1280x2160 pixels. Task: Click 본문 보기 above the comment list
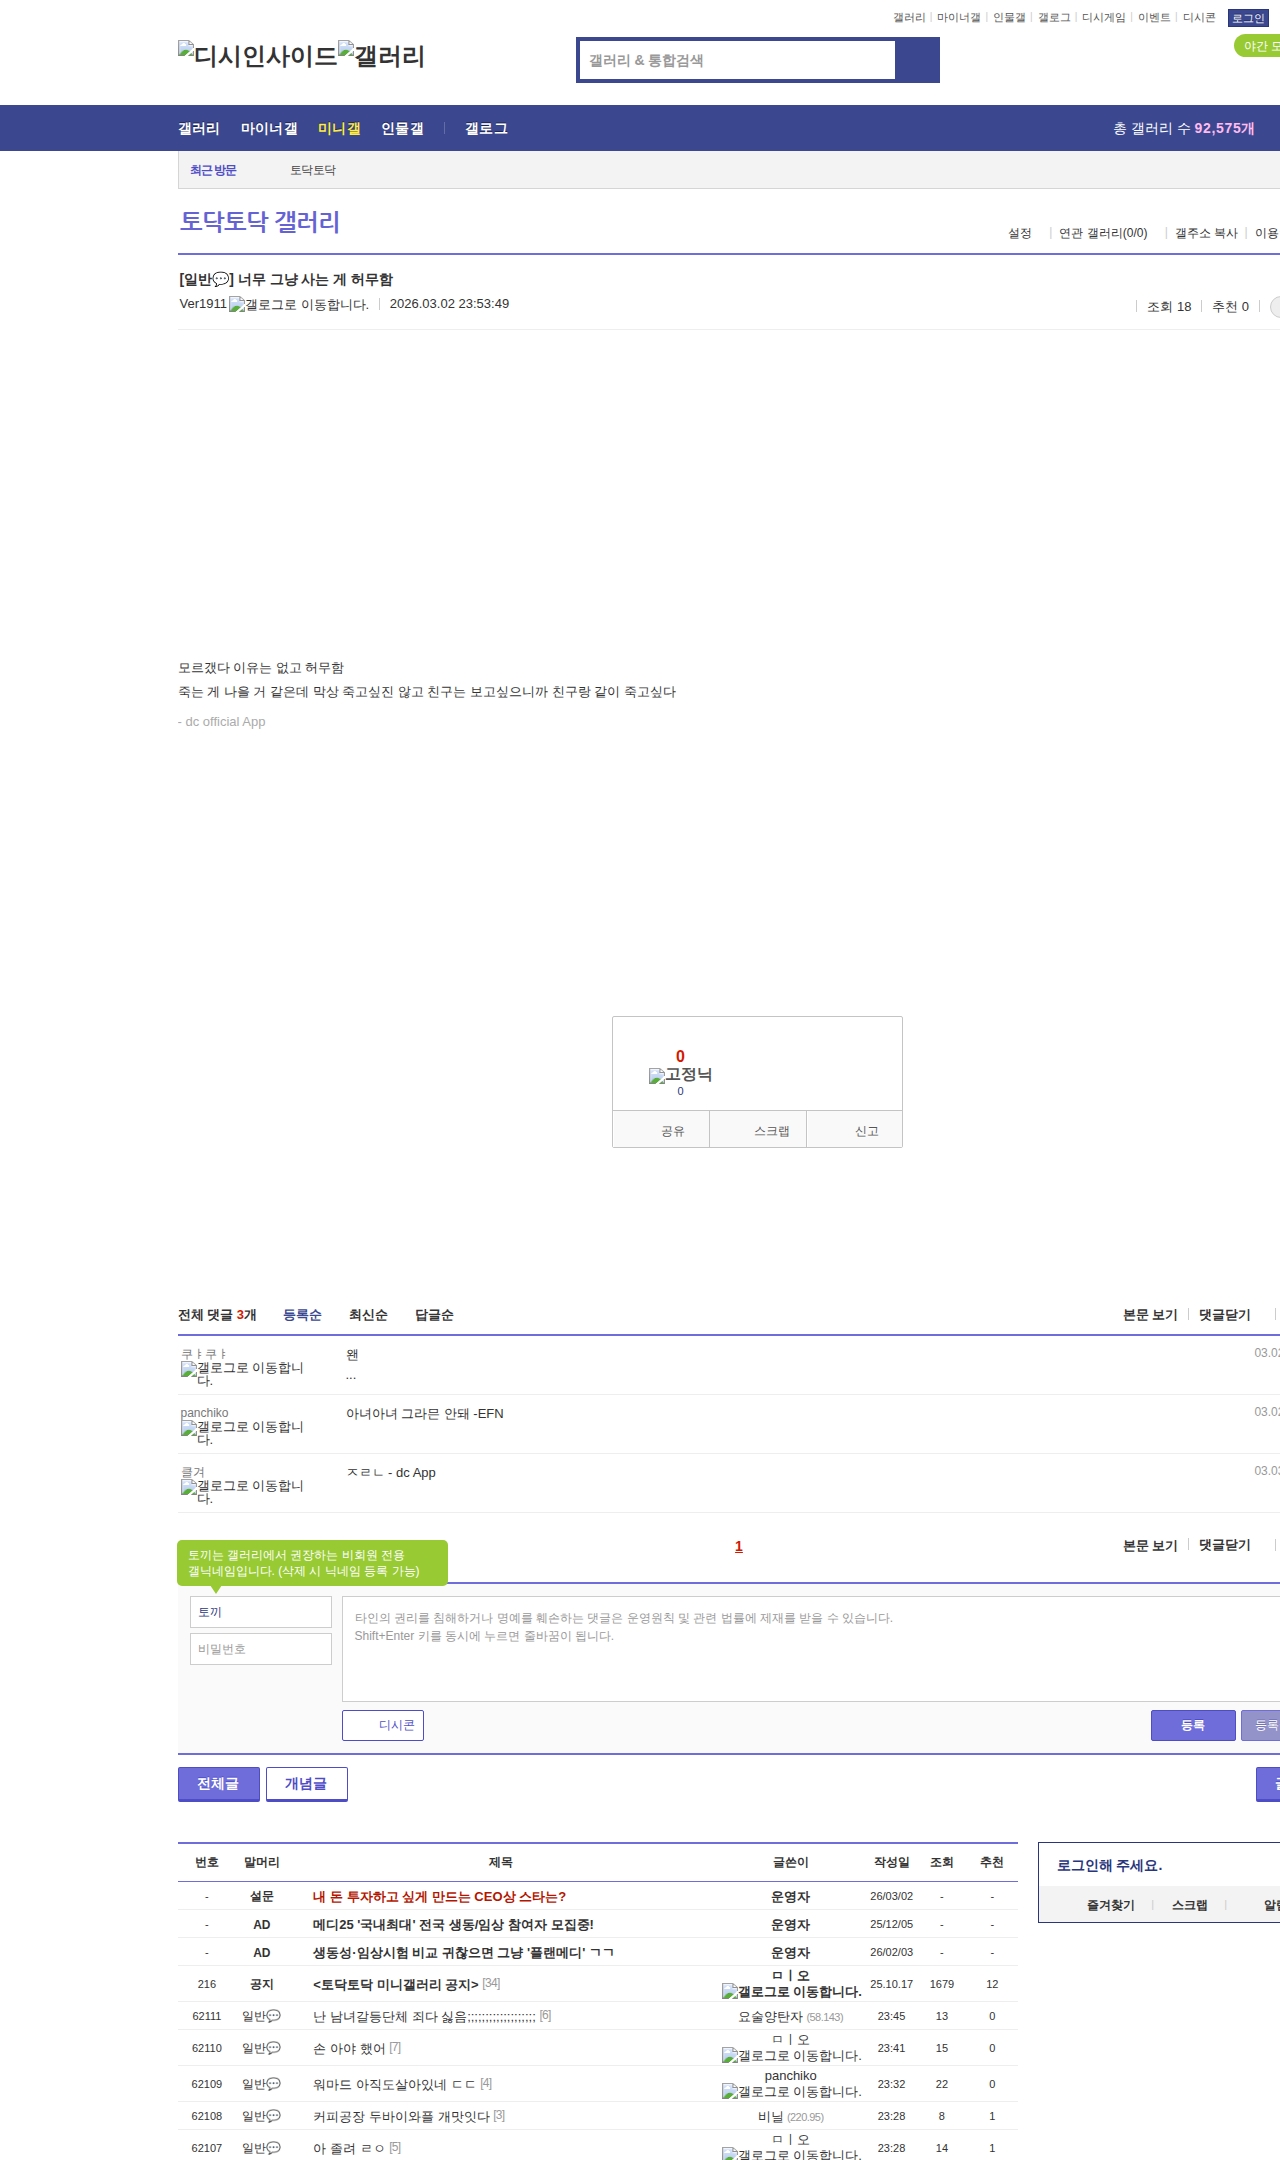[1150, 1315]
